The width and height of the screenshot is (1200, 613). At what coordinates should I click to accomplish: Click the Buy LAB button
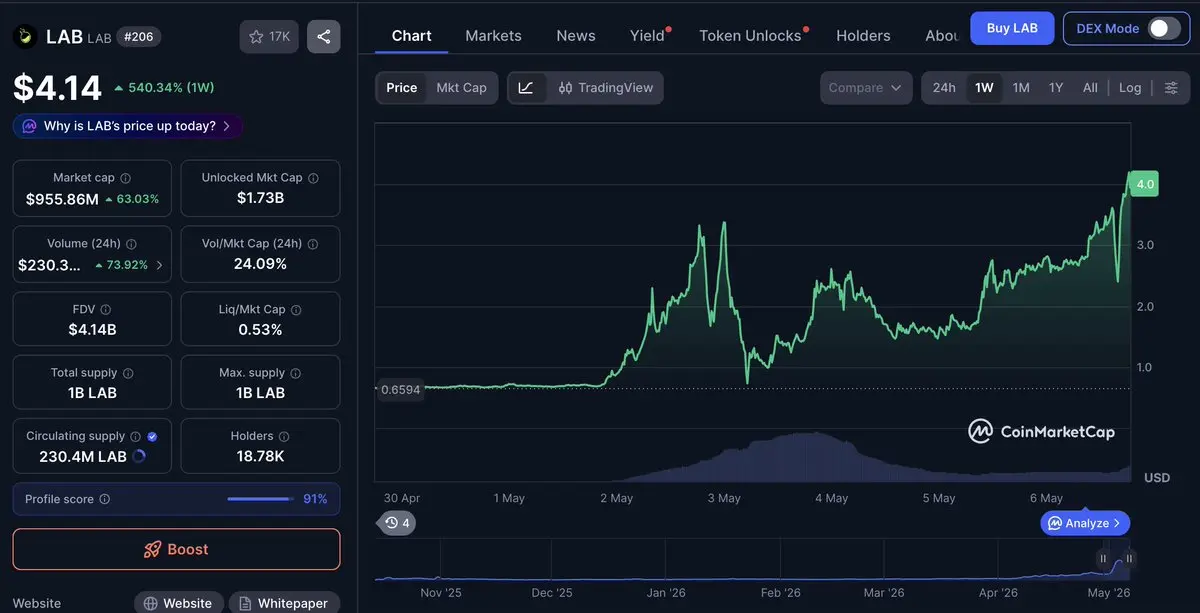point(1012,28)
